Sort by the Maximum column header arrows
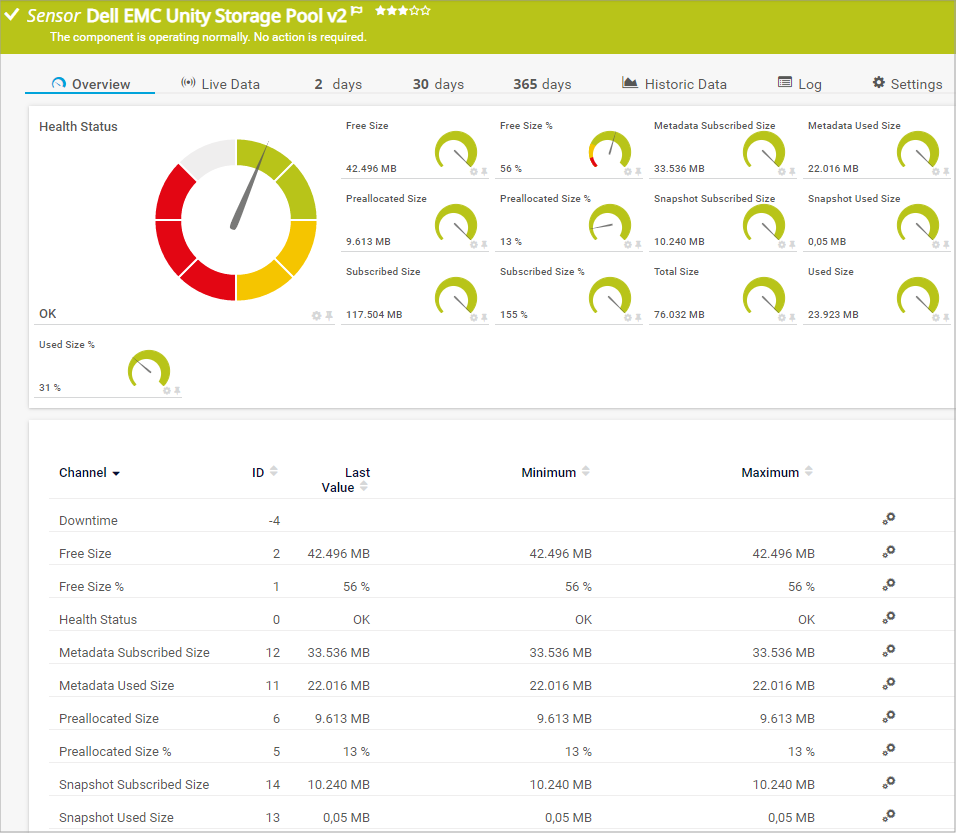The height and width of the screenshot is (833, 956). point(809,472)
